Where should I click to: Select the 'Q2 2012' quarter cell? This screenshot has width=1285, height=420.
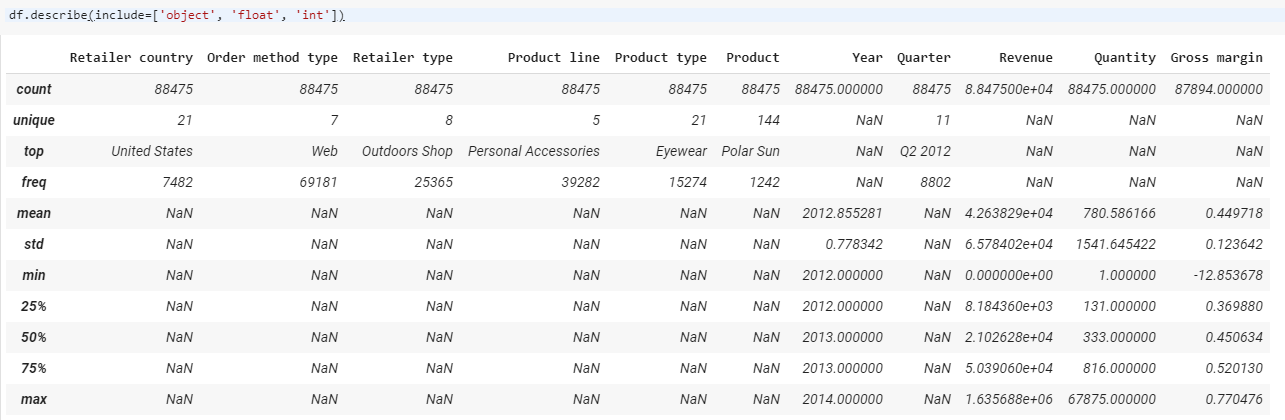[924, 151]
